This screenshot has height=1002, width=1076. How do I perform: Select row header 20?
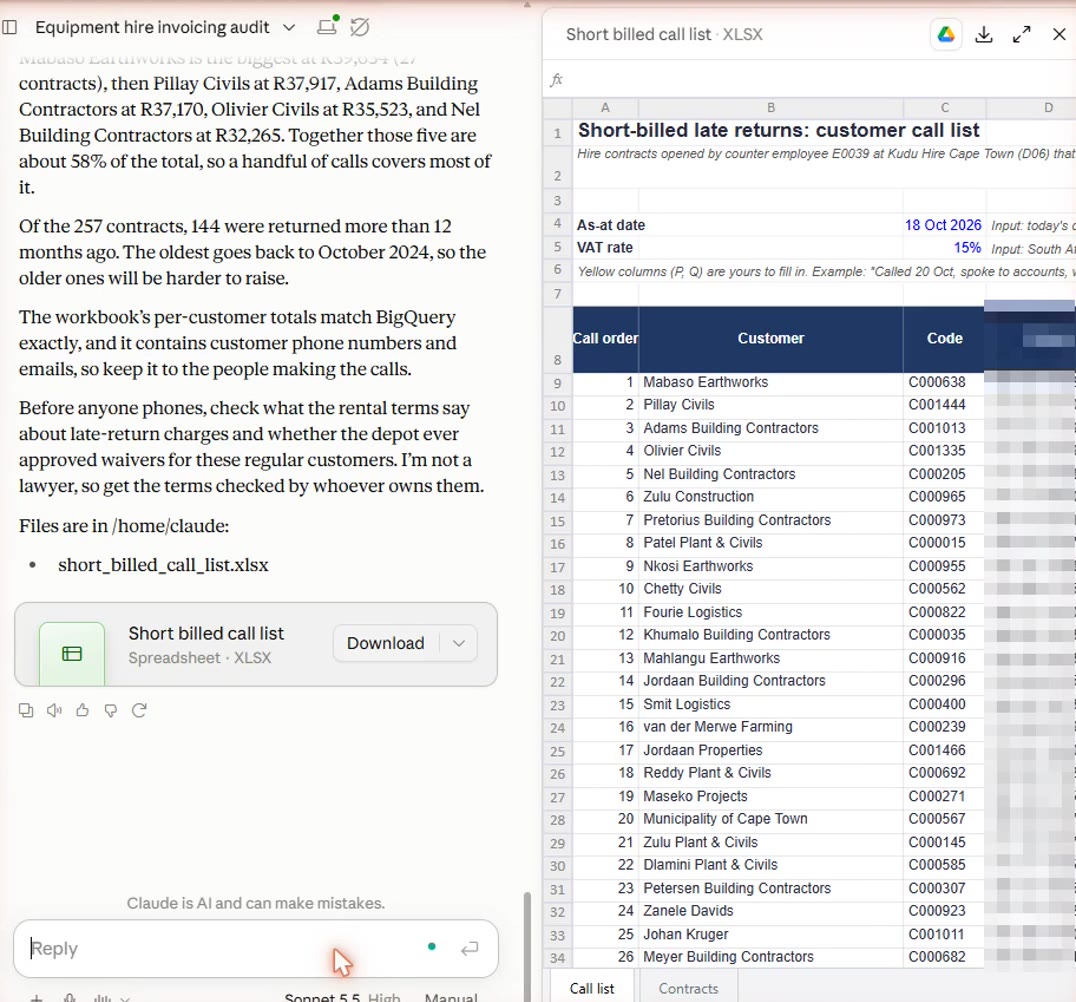pyautogui.click(x=557, y=636)
